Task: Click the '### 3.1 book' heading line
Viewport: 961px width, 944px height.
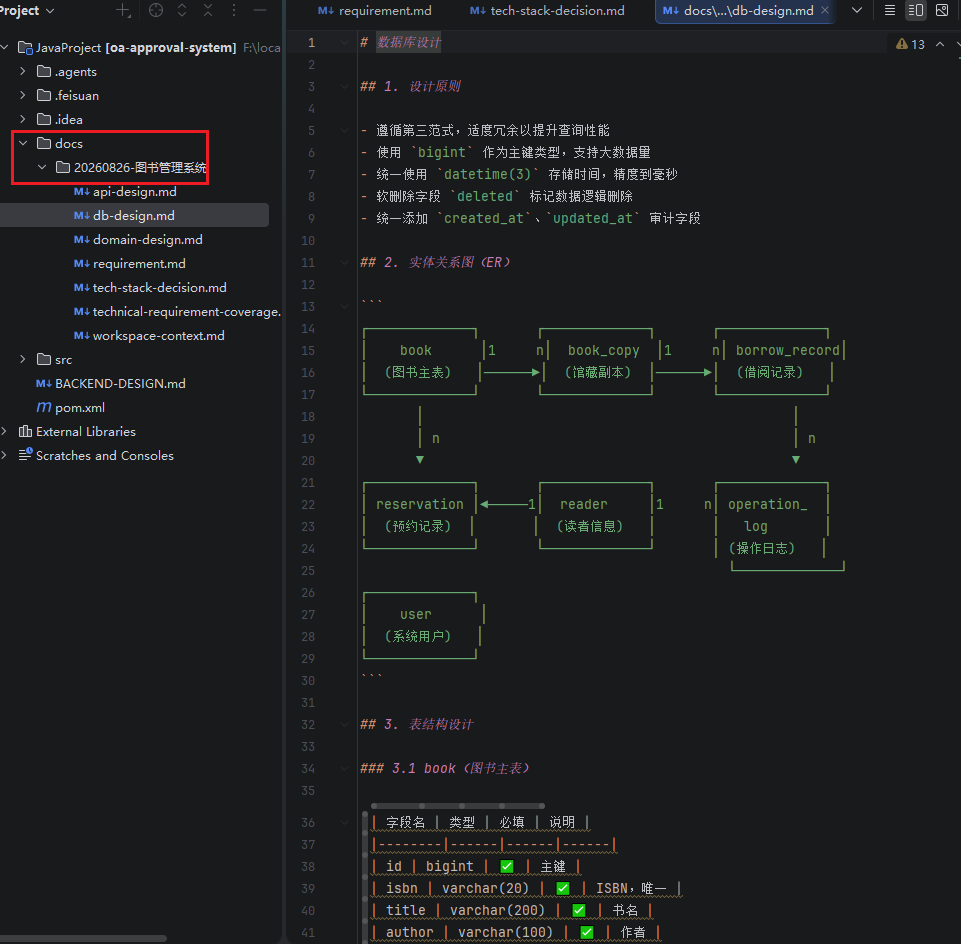Action: click(445, 768)
